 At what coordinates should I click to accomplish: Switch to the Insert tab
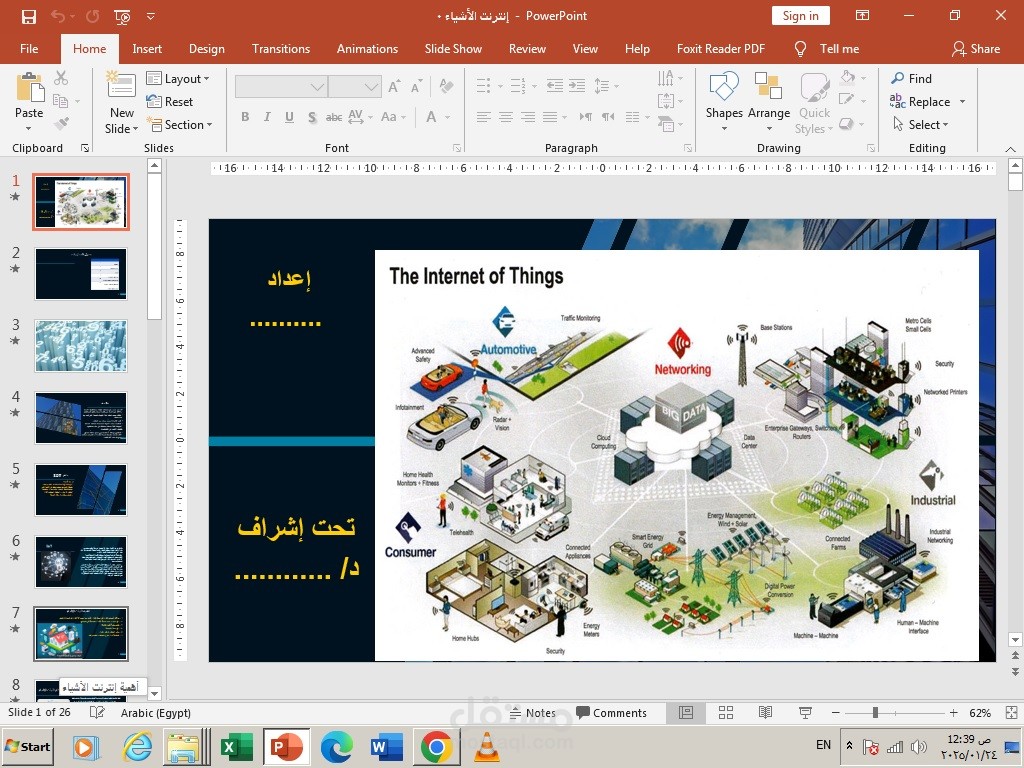click(147, 48)
